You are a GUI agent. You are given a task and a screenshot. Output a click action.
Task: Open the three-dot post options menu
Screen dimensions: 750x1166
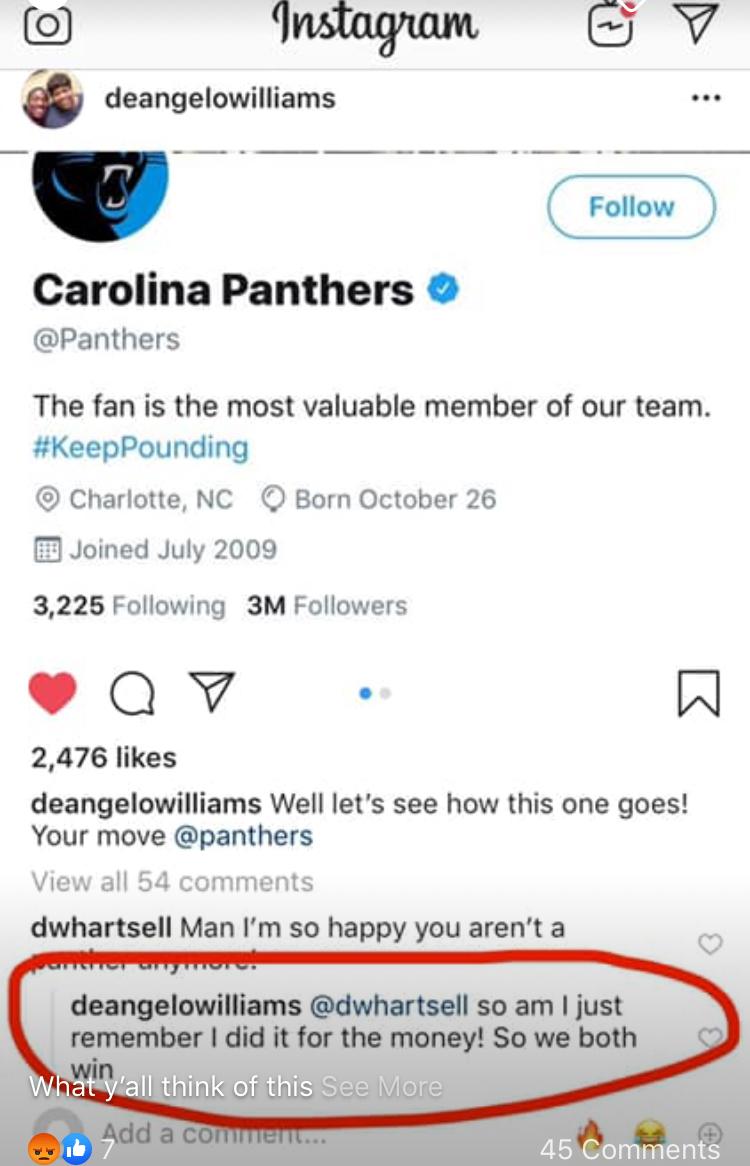[705, 98]
